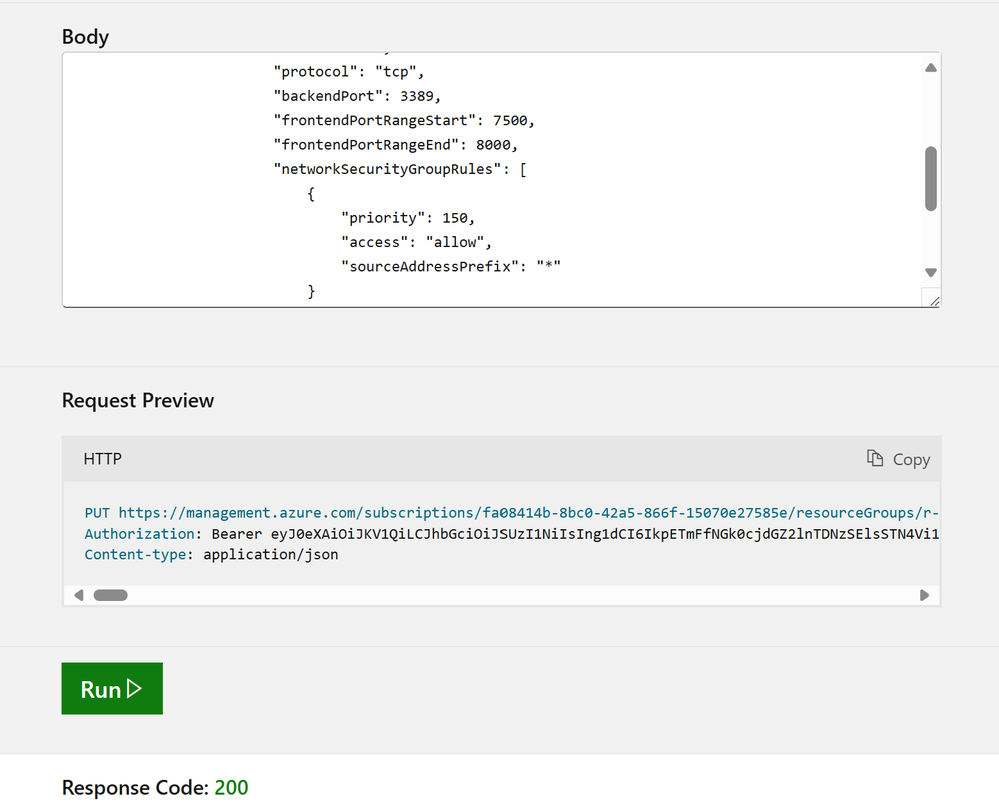Screen dimensions: 999x807
Task: Click the Body vertical scrollbar thumb
Action: 931,178
